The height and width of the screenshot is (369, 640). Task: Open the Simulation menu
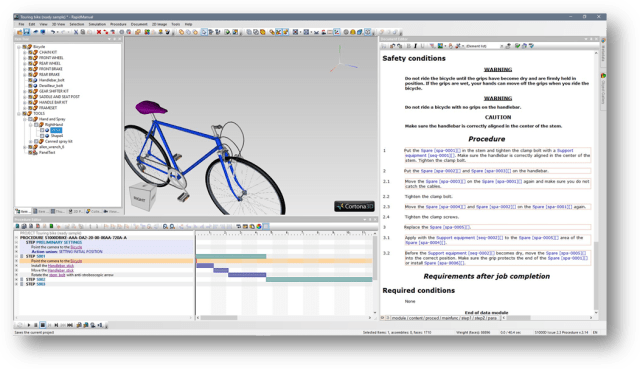(x=97, y=24)
